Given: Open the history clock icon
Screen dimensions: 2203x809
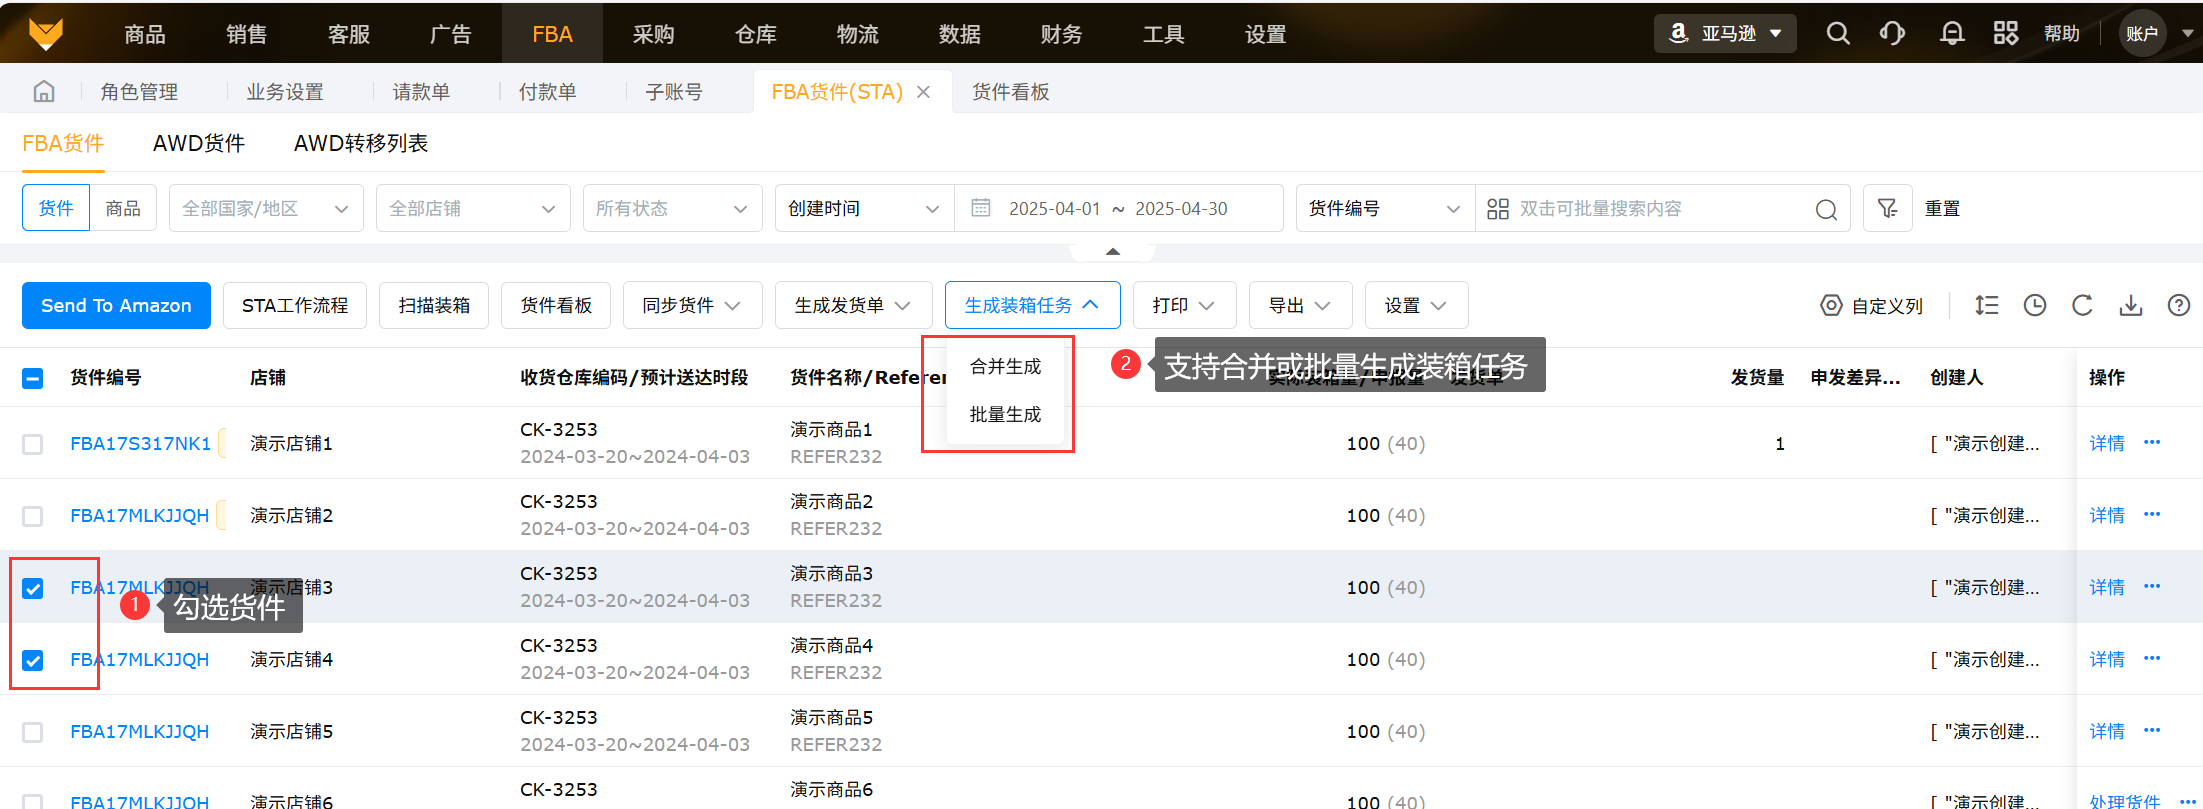Looking at the screenshot, I should [2034, 306].
